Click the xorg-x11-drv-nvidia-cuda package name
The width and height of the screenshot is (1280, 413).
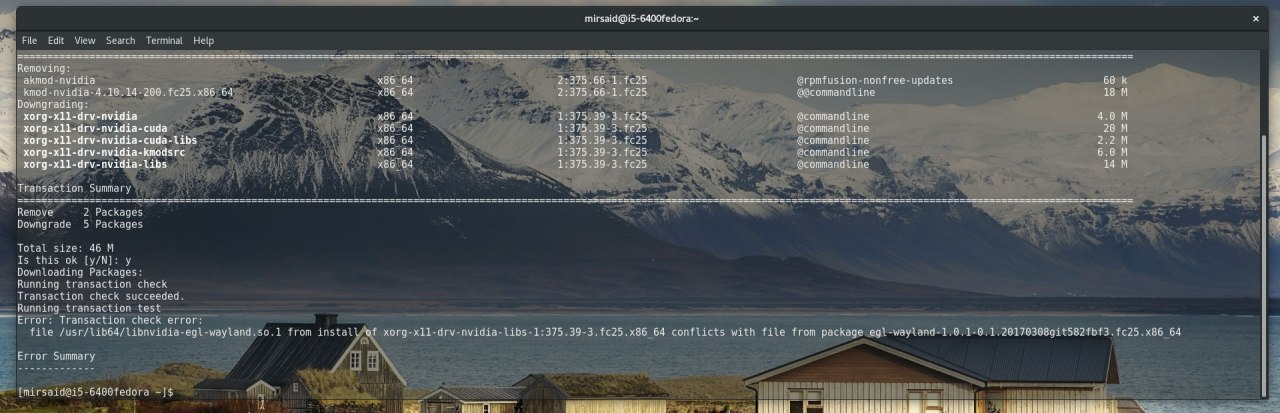(95, 128)
